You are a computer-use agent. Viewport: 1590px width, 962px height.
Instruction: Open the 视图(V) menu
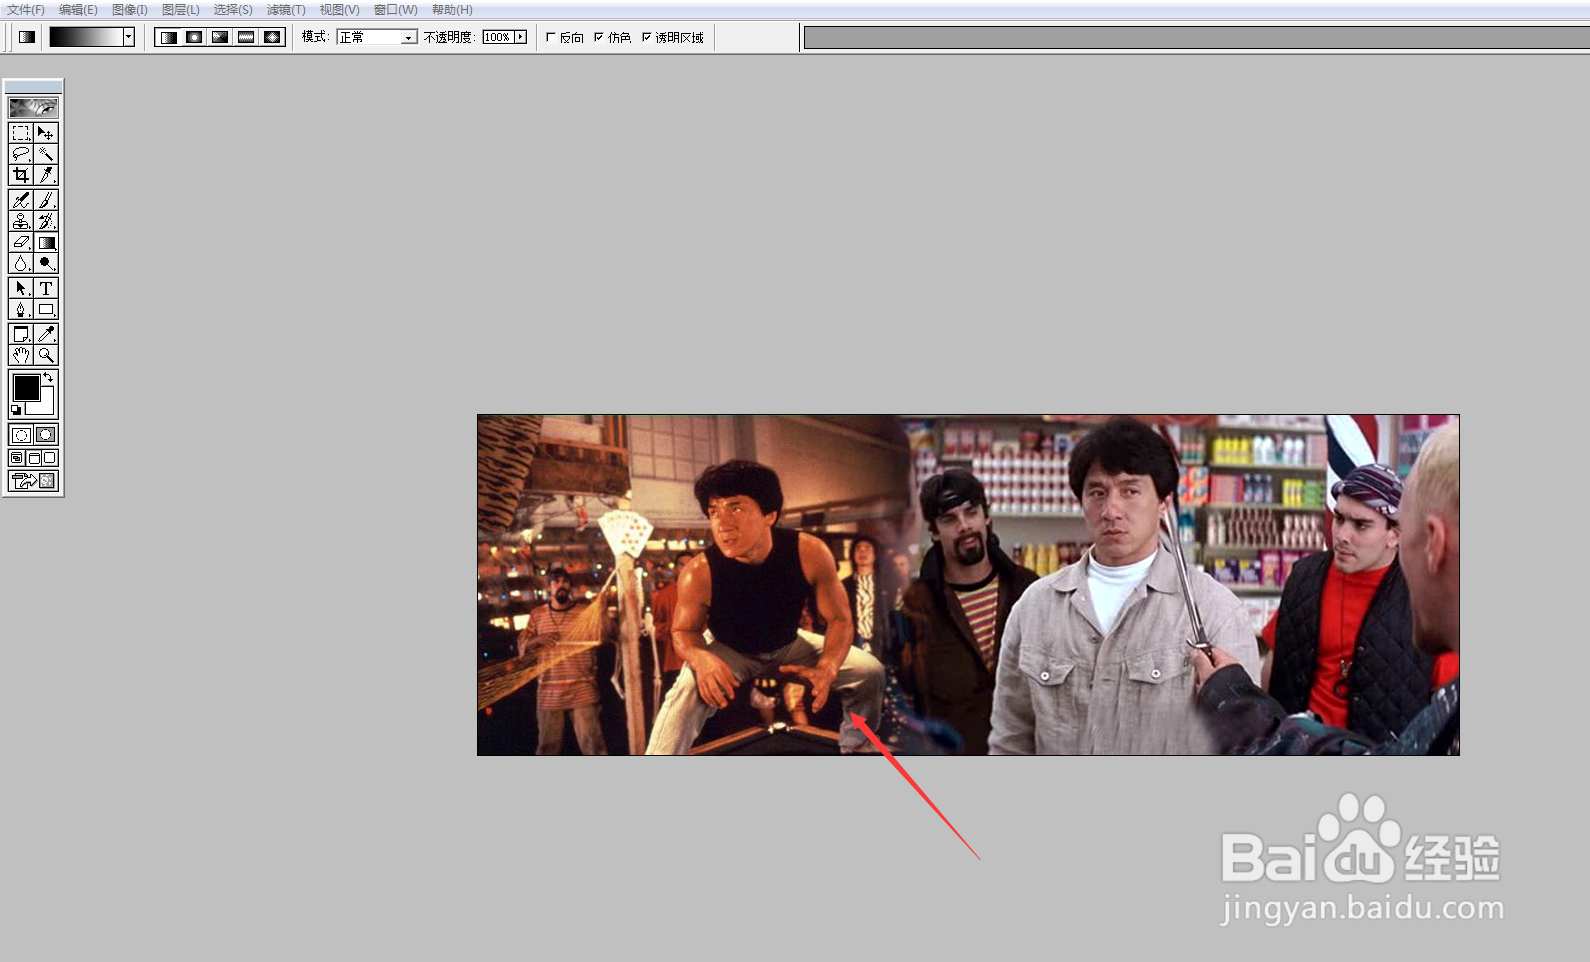pos(339,10)
